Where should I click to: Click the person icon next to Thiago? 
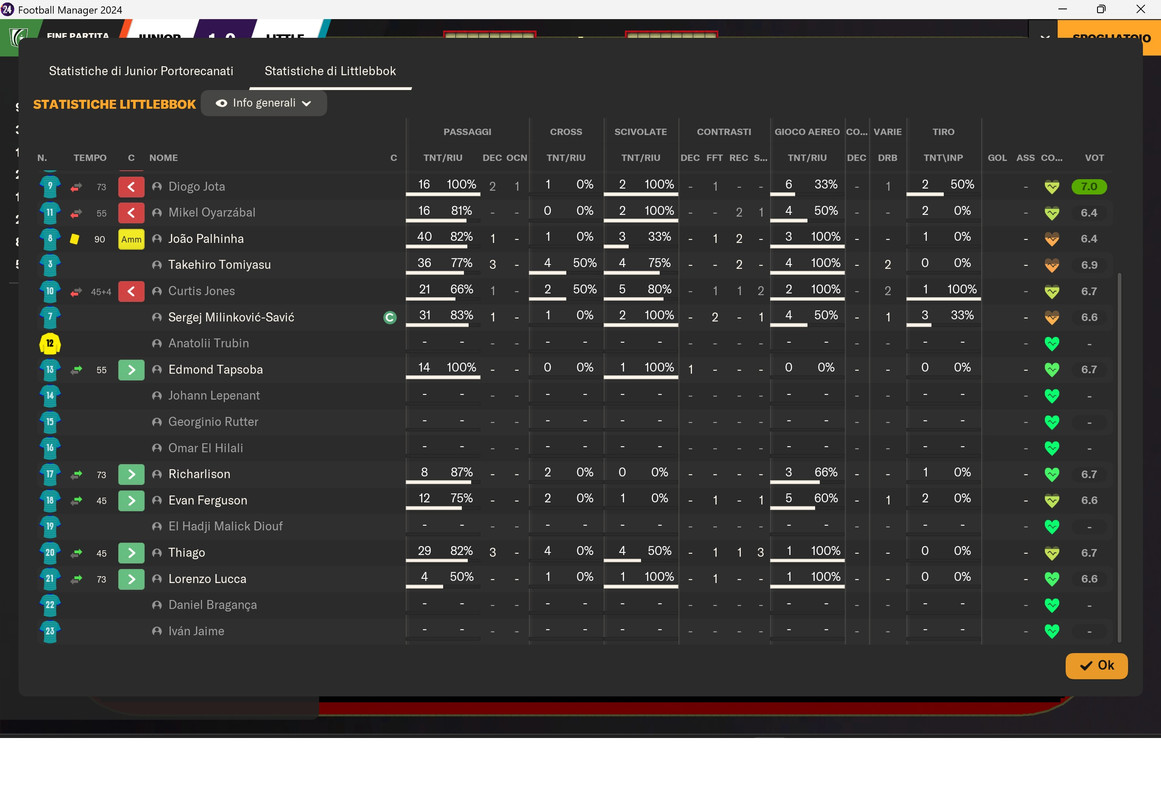(157, 553)
